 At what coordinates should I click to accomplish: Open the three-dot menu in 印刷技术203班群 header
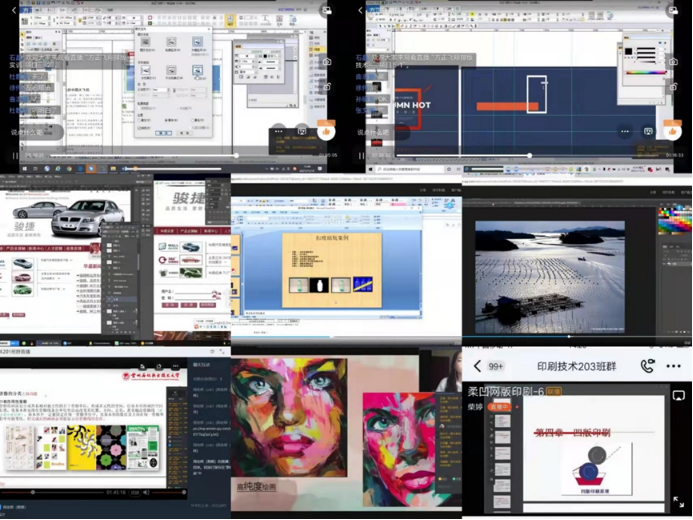pos(675,367)
